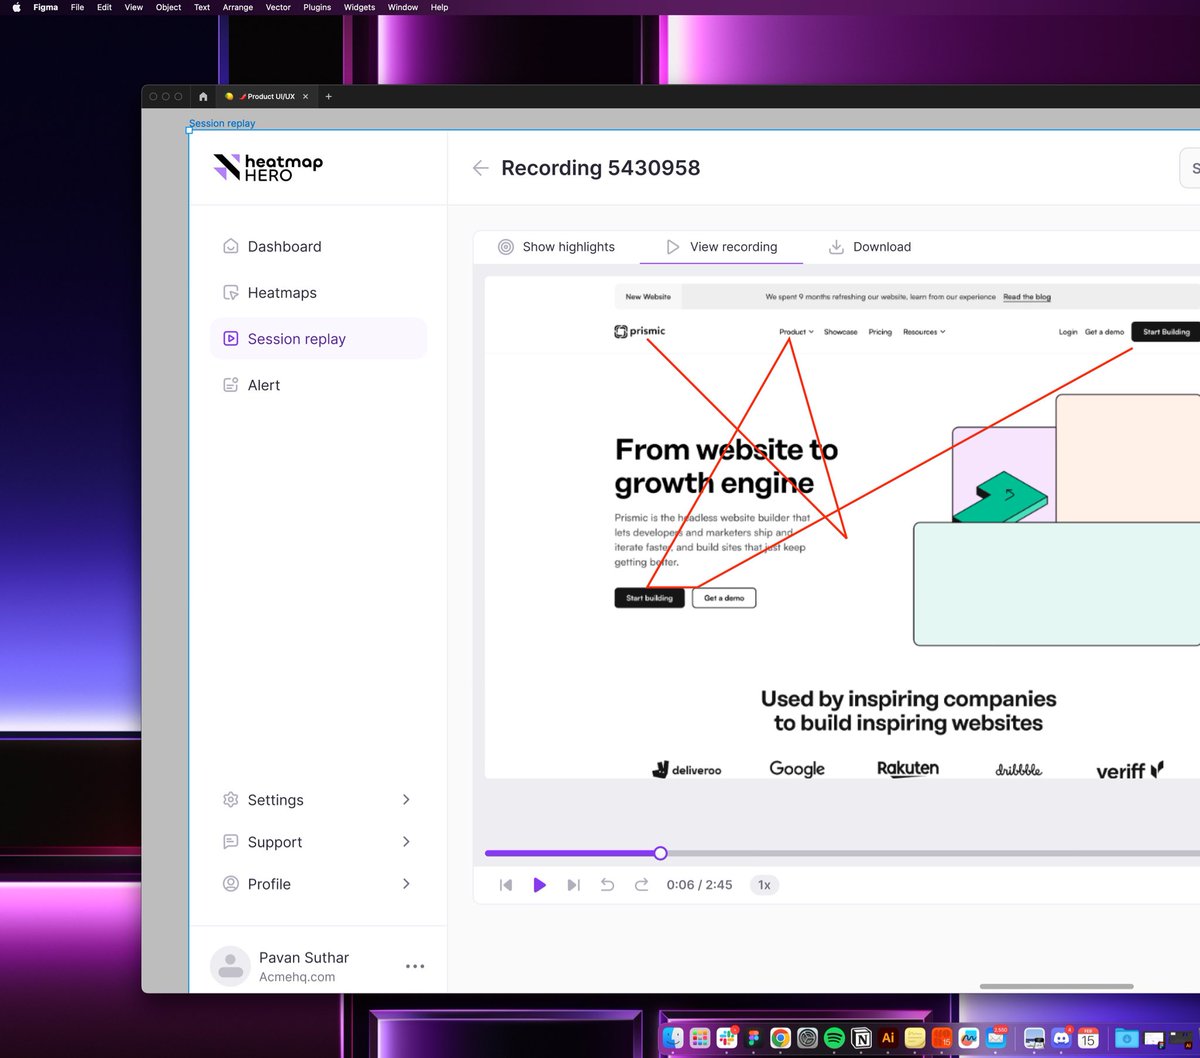The image size is (1200, 1058).
Task: Open the Widgets menu in the menu bar
Action: click(359, 7)
